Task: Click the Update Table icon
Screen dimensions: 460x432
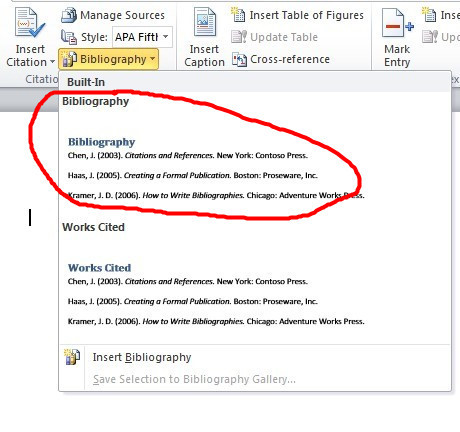Action: pyautogui.click(x=239, y=37)
